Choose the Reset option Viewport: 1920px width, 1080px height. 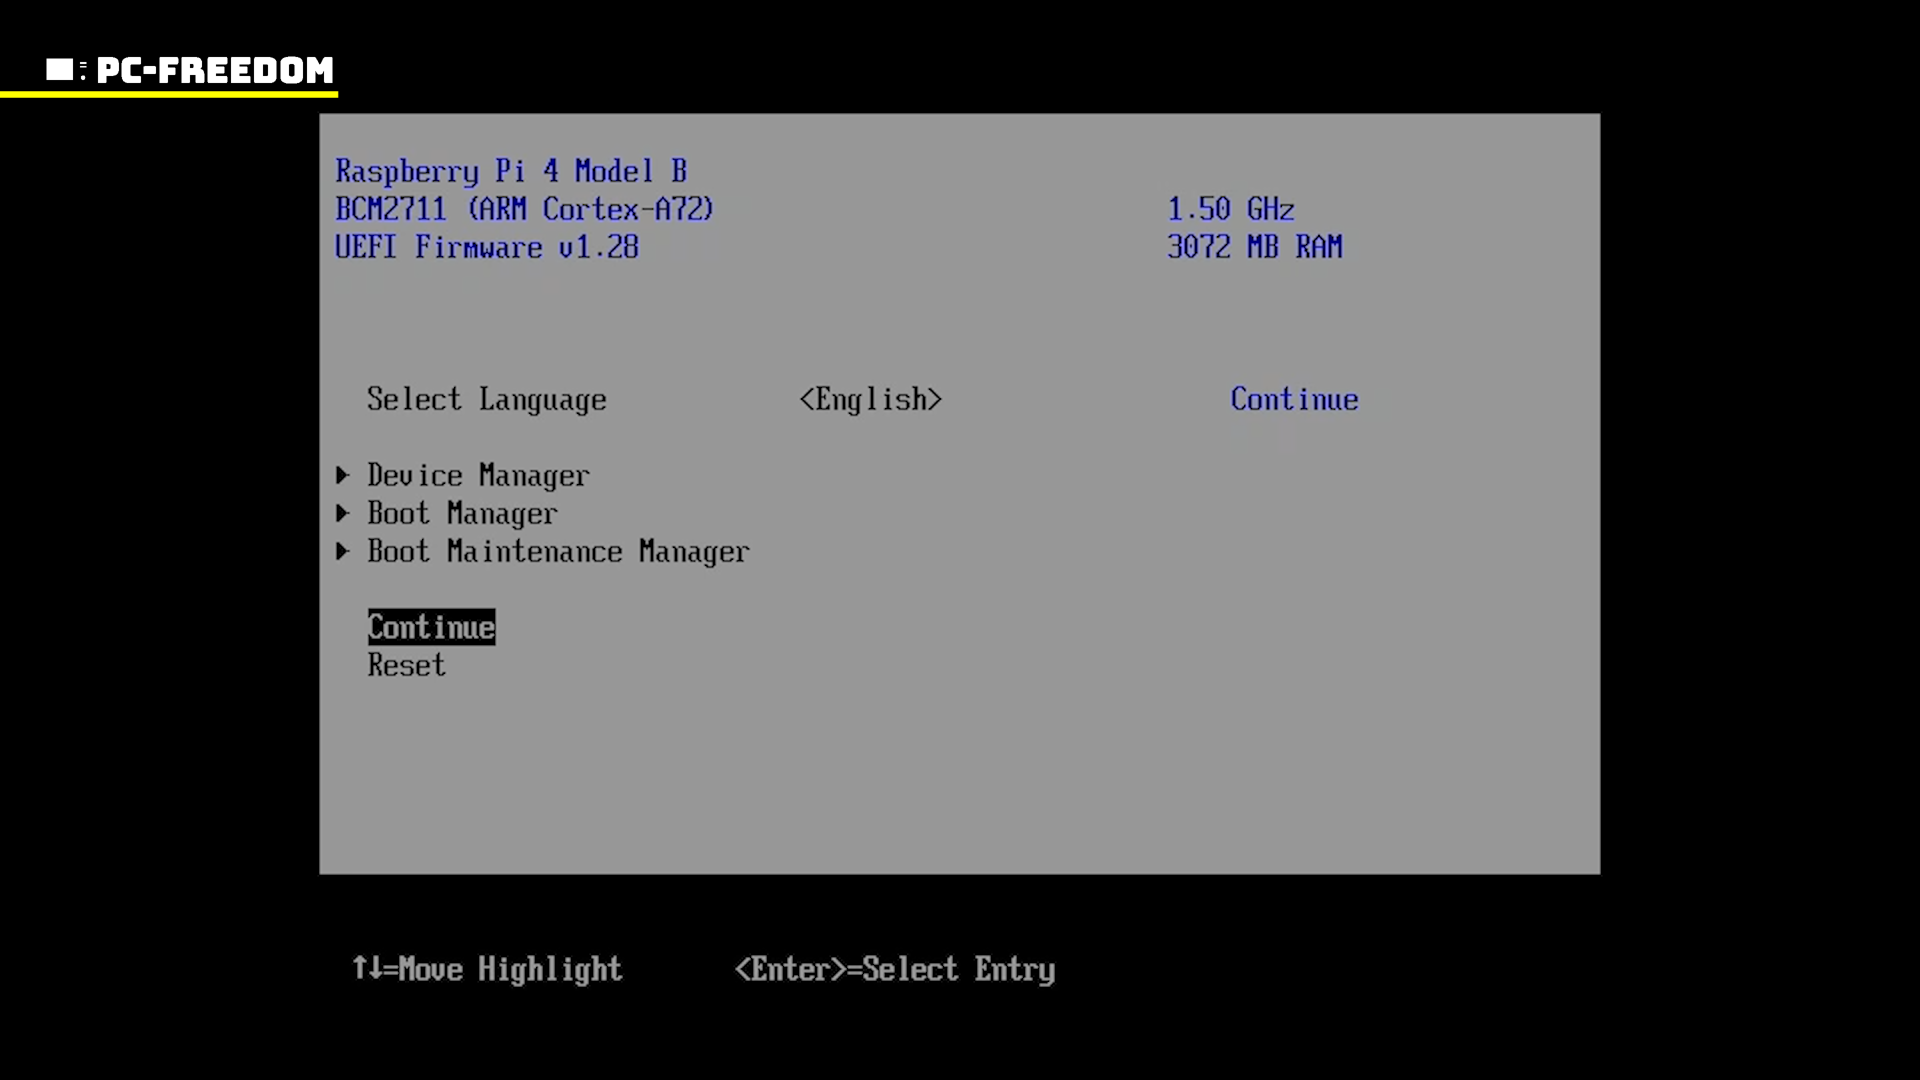point(406,665)
